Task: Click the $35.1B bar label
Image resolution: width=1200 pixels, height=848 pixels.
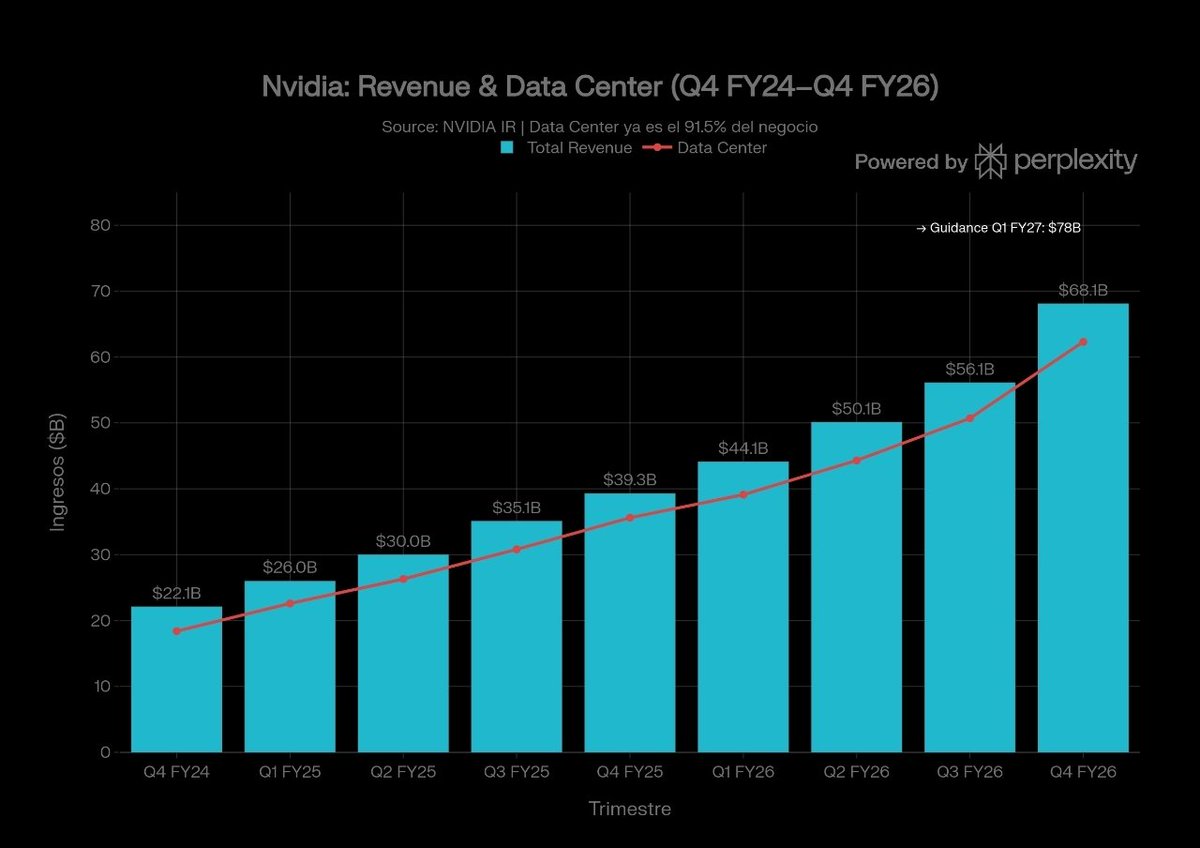Action: click(x=516, y=508)
